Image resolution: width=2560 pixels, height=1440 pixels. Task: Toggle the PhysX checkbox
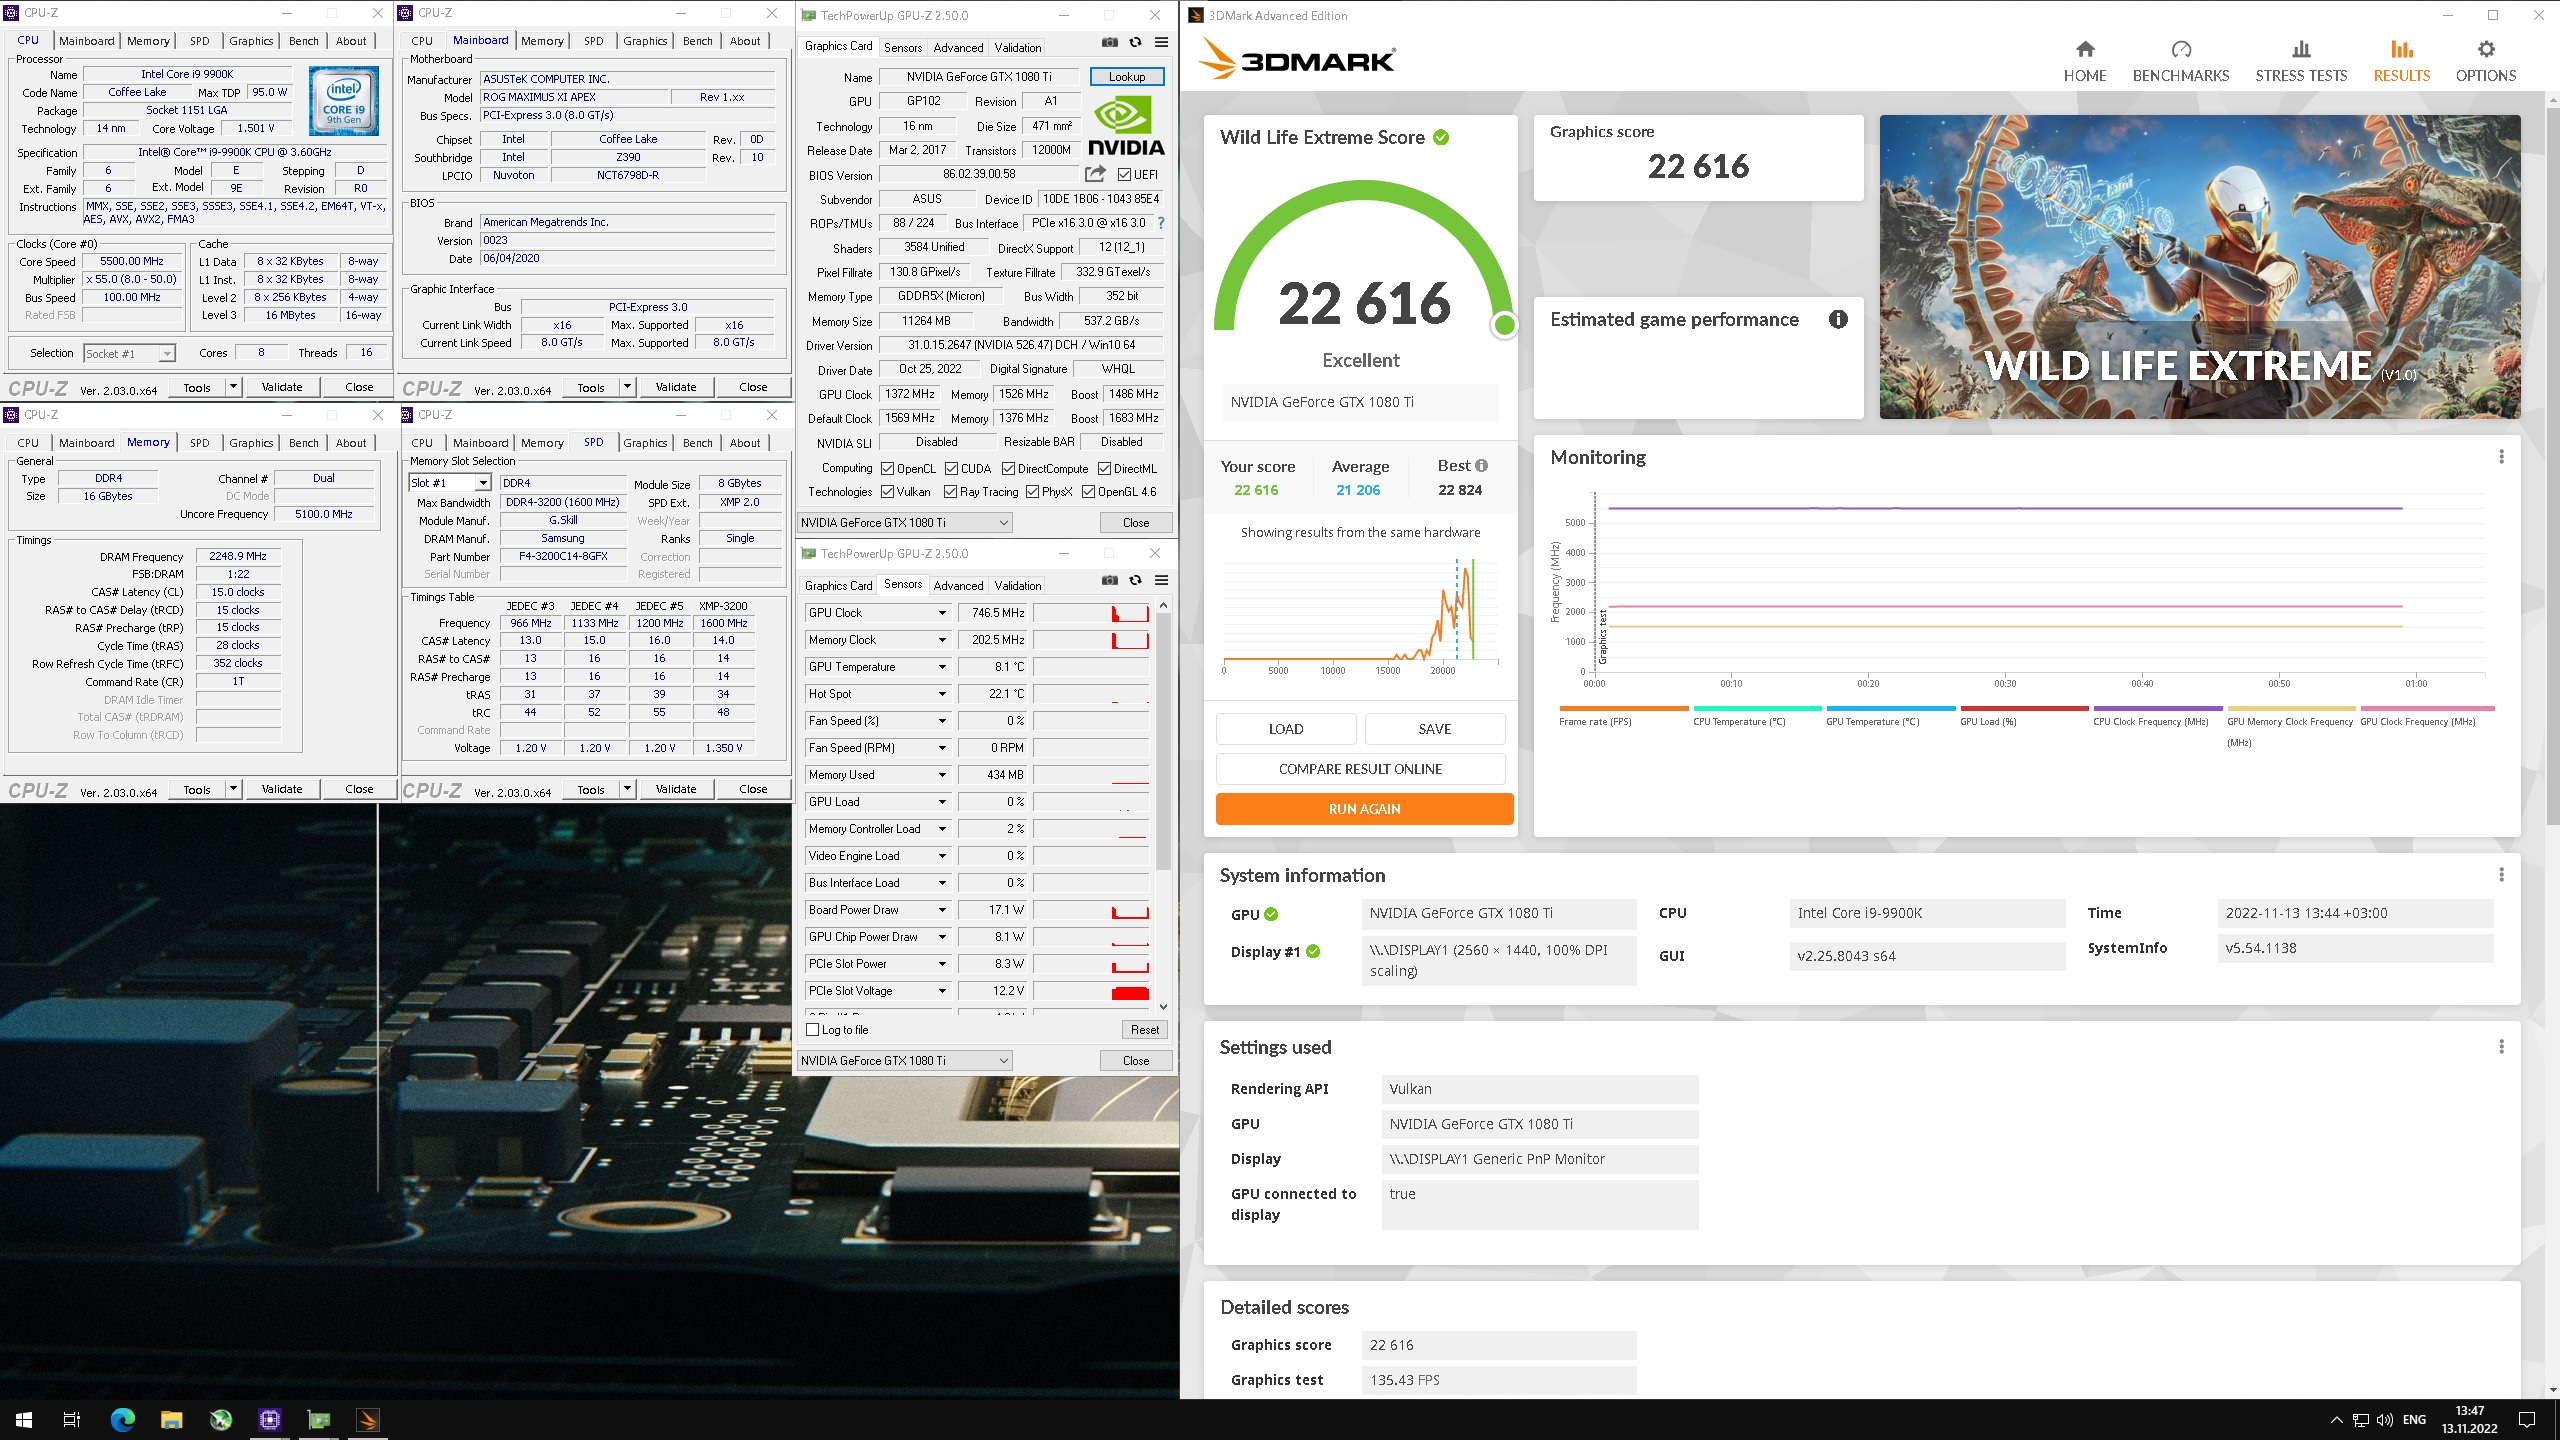1032,491
